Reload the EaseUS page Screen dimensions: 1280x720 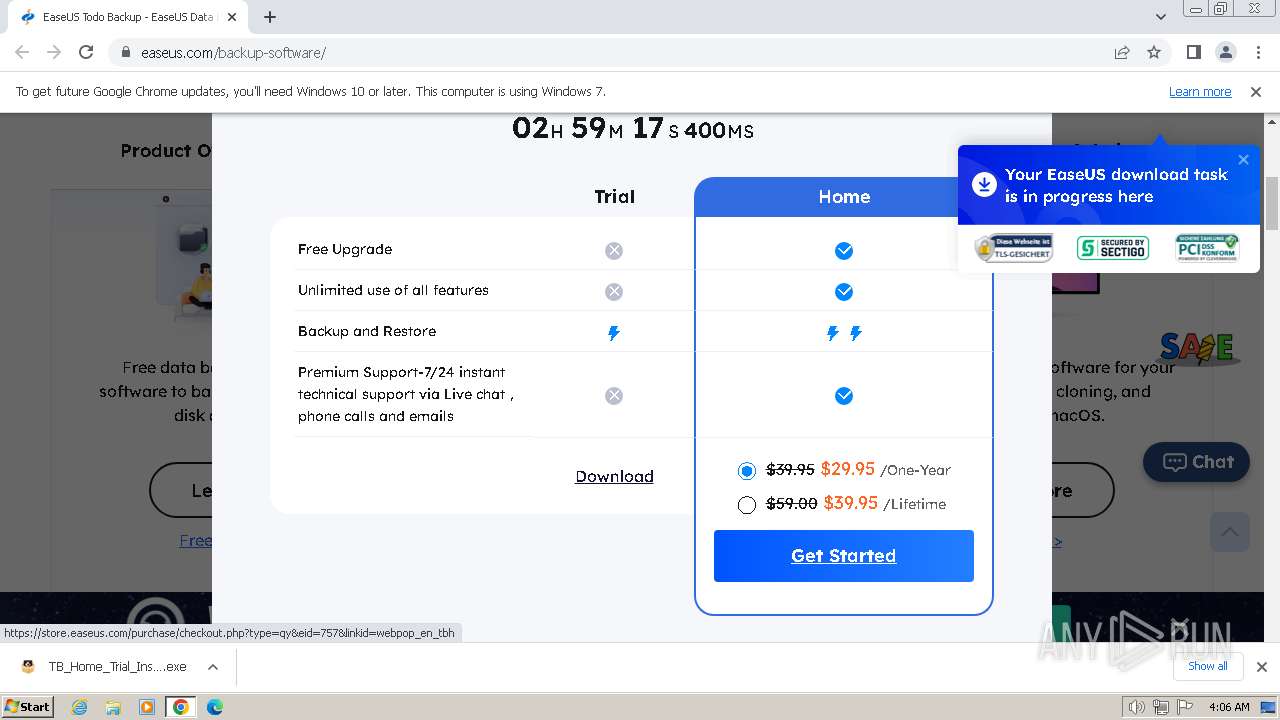tap(86, 52)
